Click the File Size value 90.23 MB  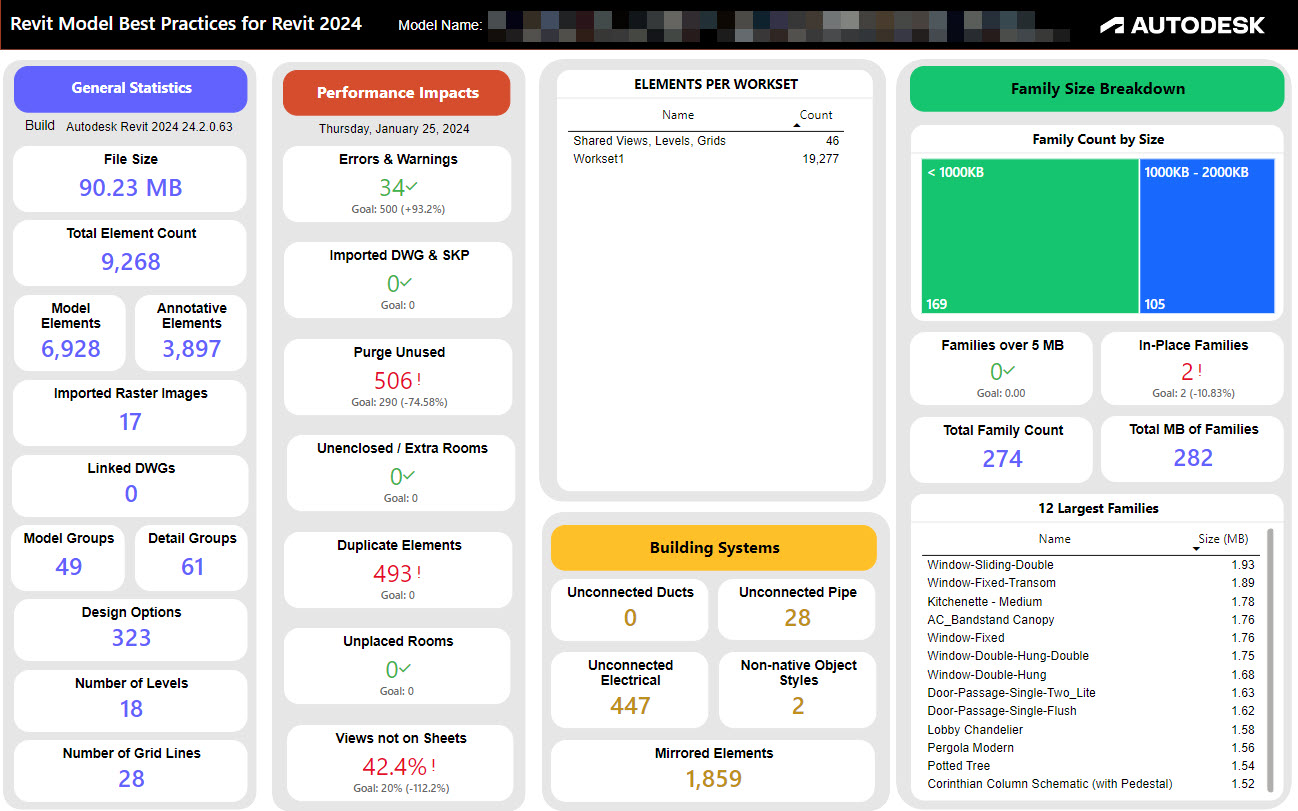point(131,188)
